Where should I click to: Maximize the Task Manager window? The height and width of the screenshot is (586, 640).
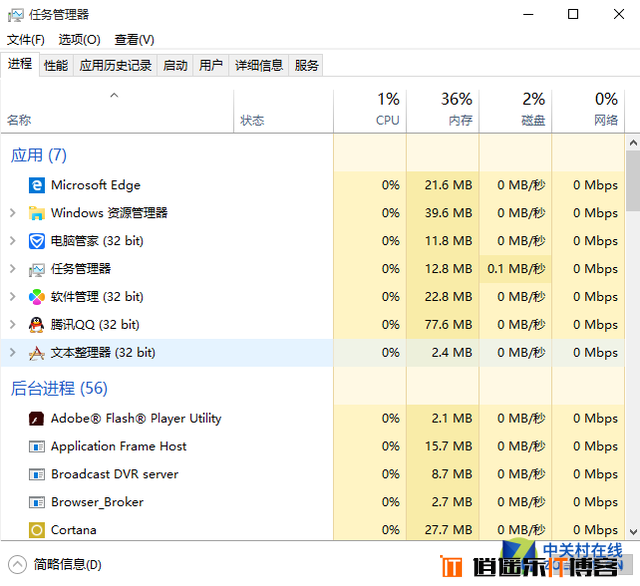tap(573, 15)
